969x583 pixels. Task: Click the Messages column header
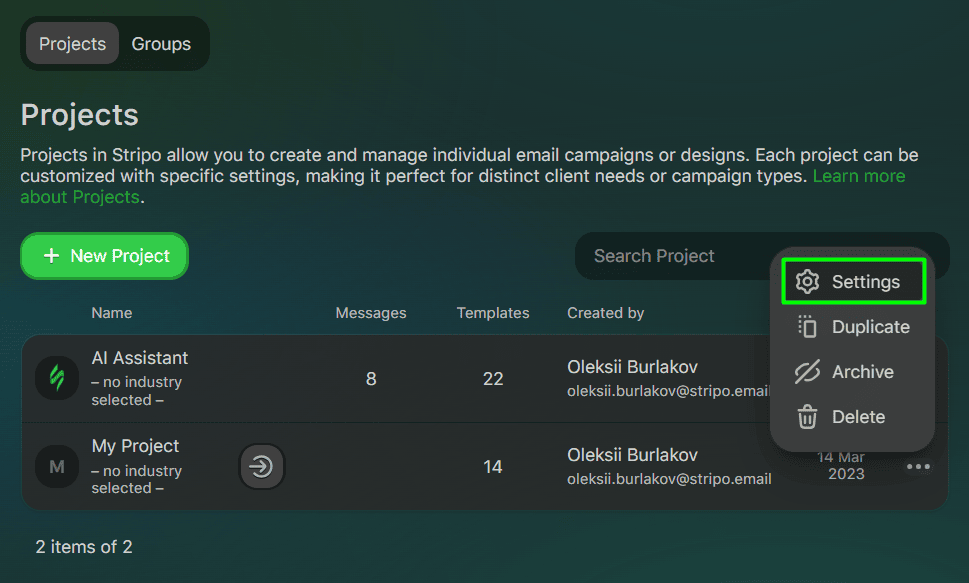pos(371,313)
